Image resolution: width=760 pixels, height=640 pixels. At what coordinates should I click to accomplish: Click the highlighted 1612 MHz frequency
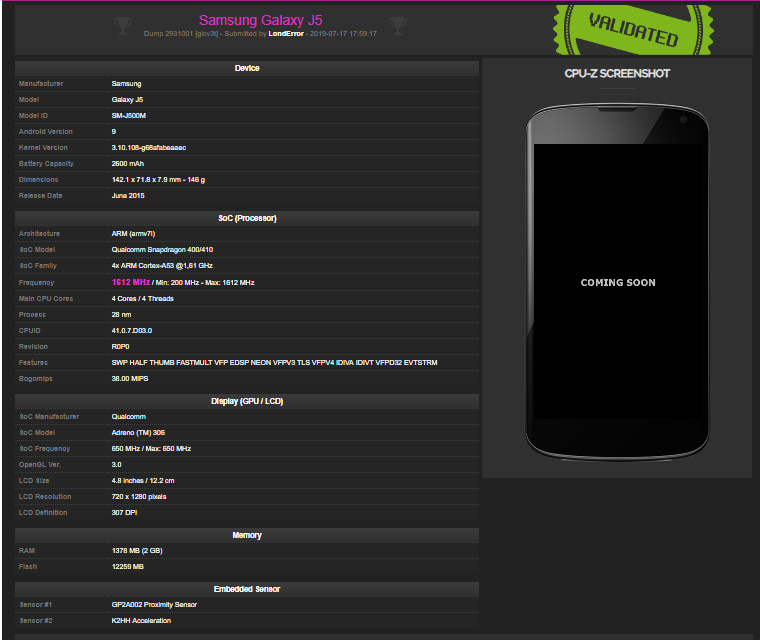click(131, 282)
